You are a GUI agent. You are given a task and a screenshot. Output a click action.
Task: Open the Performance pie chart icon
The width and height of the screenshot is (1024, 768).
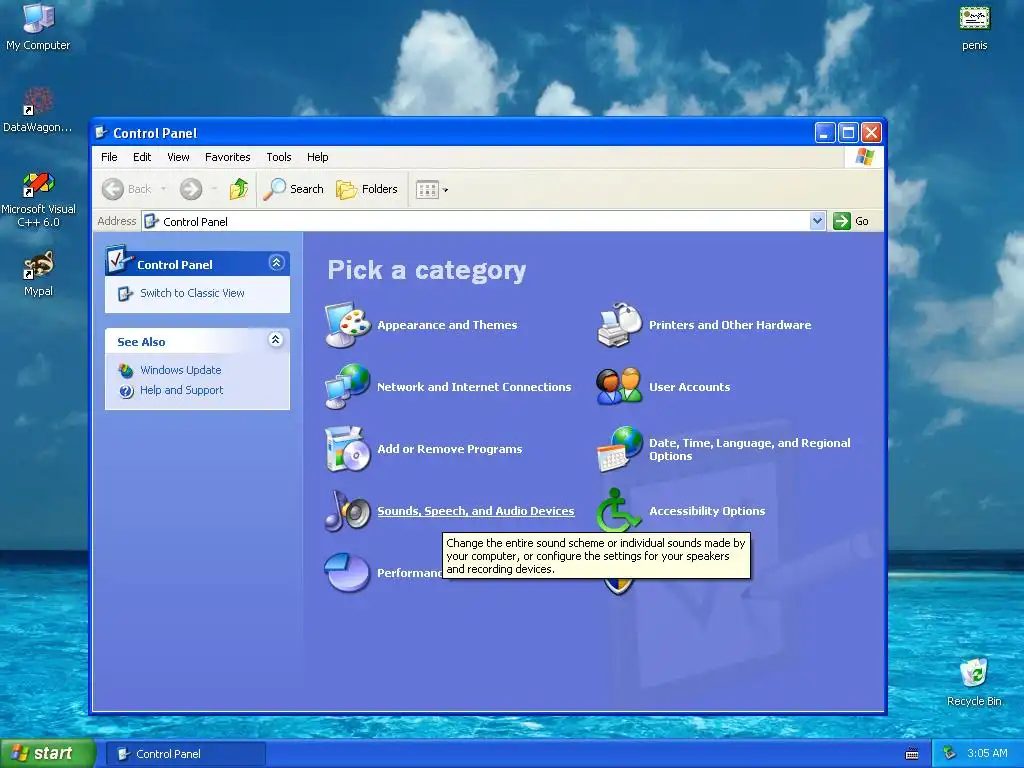tap(347, 572)
